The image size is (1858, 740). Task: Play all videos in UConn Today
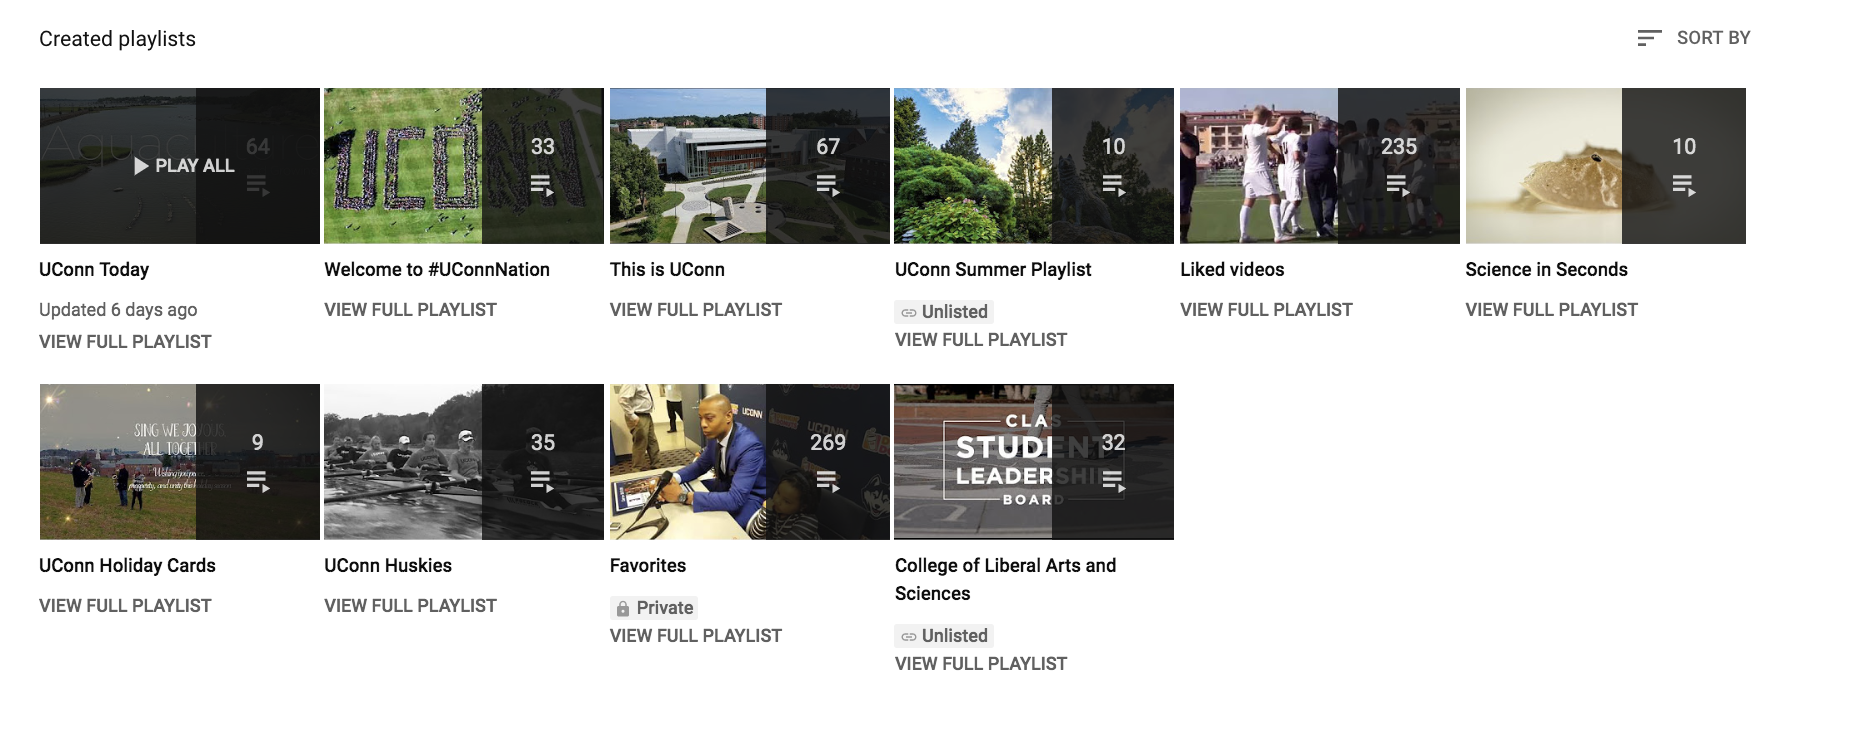click(184, 166)
